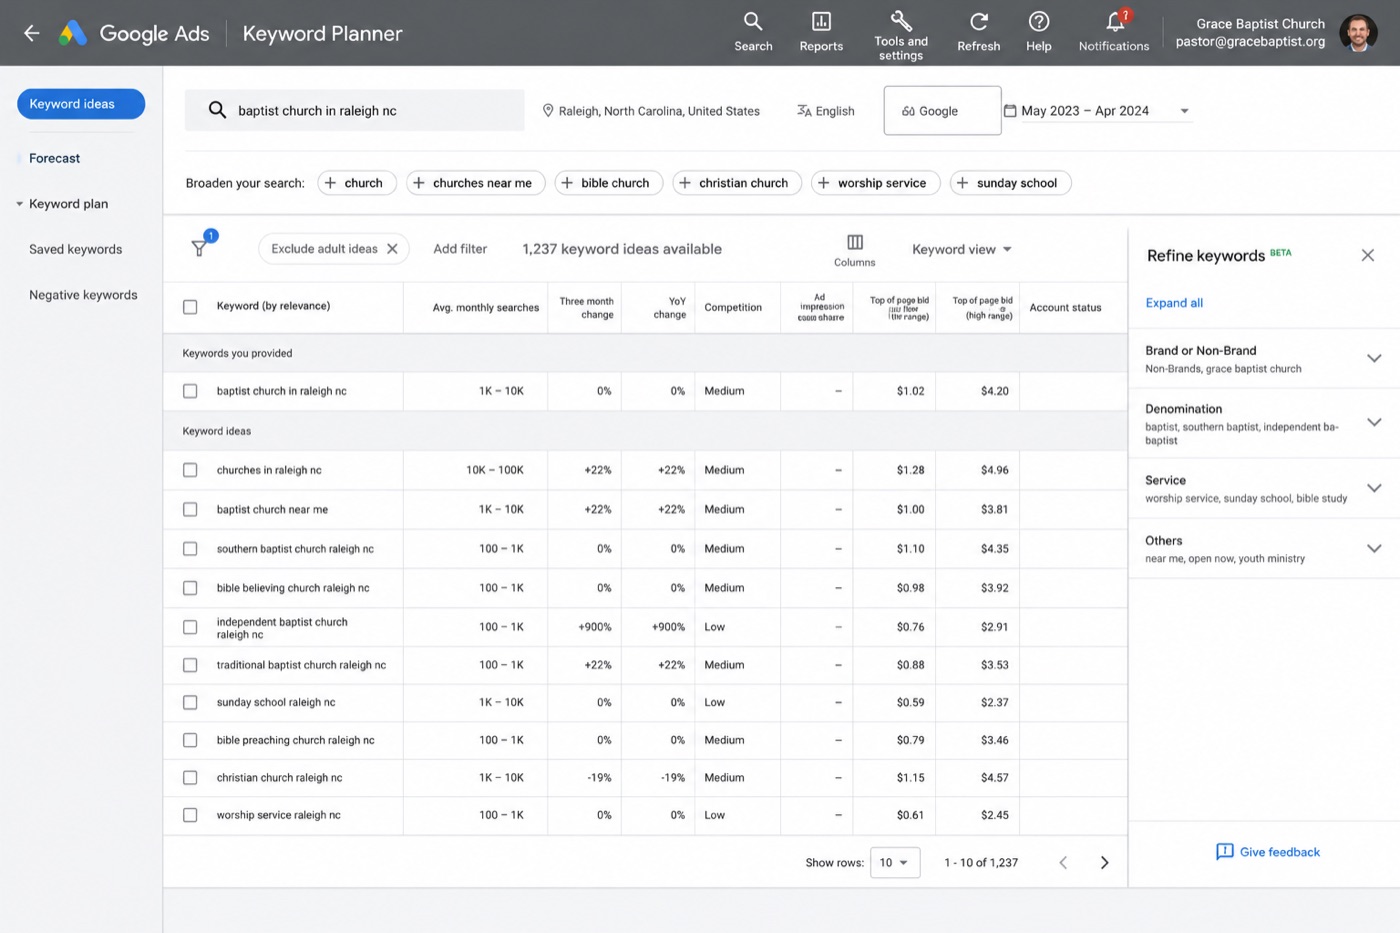Sort by Top of page bid (high range)
This screenshot has width=1400, height=933.
click(982, 307)
